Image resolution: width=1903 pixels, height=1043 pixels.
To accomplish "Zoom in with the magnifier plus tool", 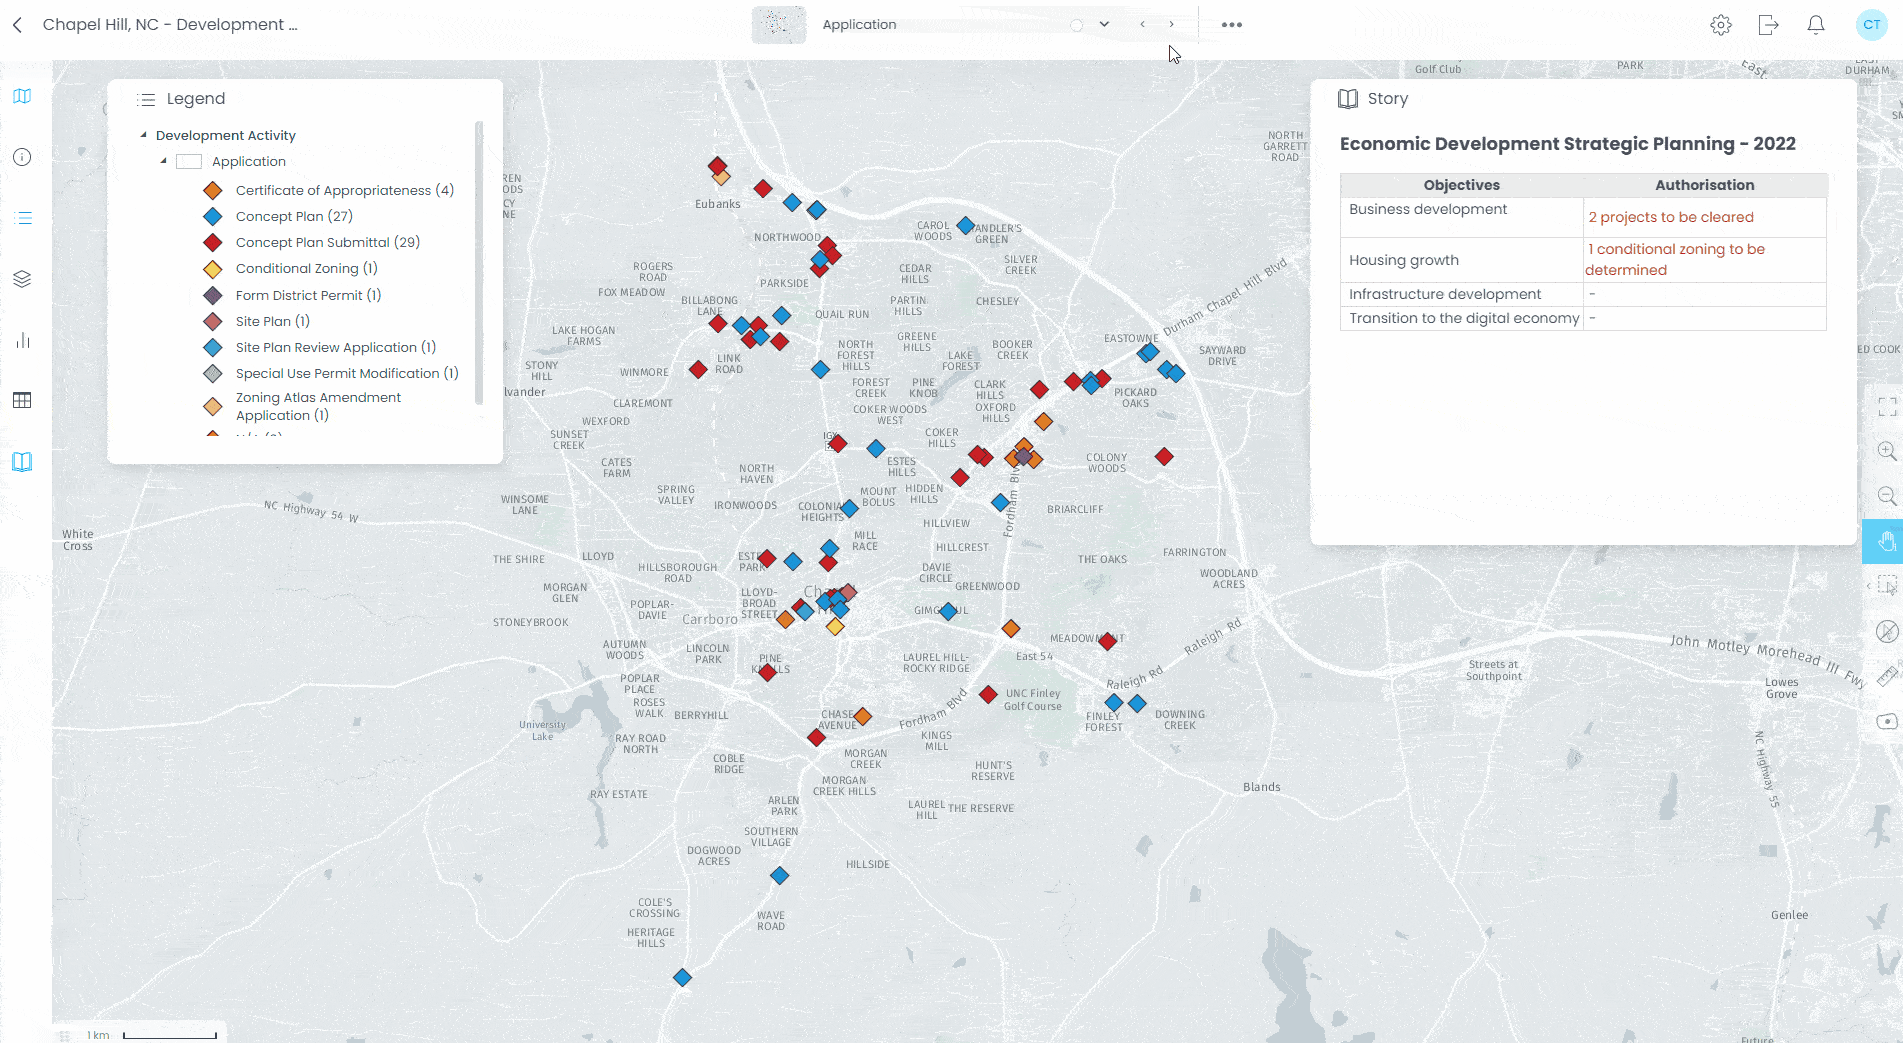I will pyautogui.click(x=1887, y=451).
